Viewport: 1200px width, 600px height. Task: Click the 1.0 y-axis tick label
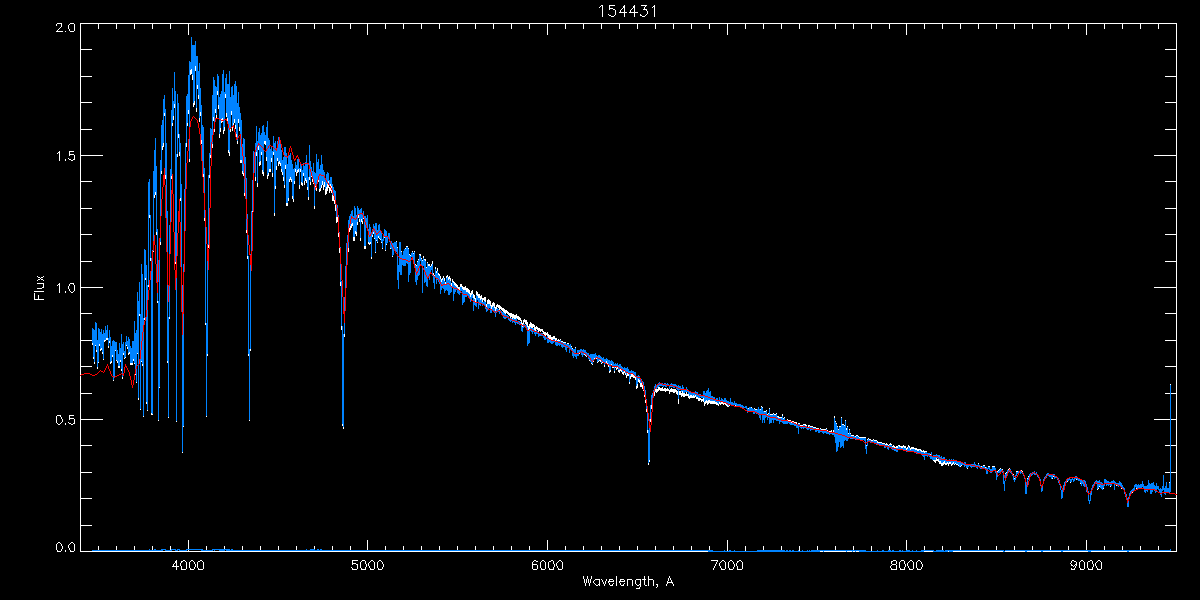pos(65,288)
